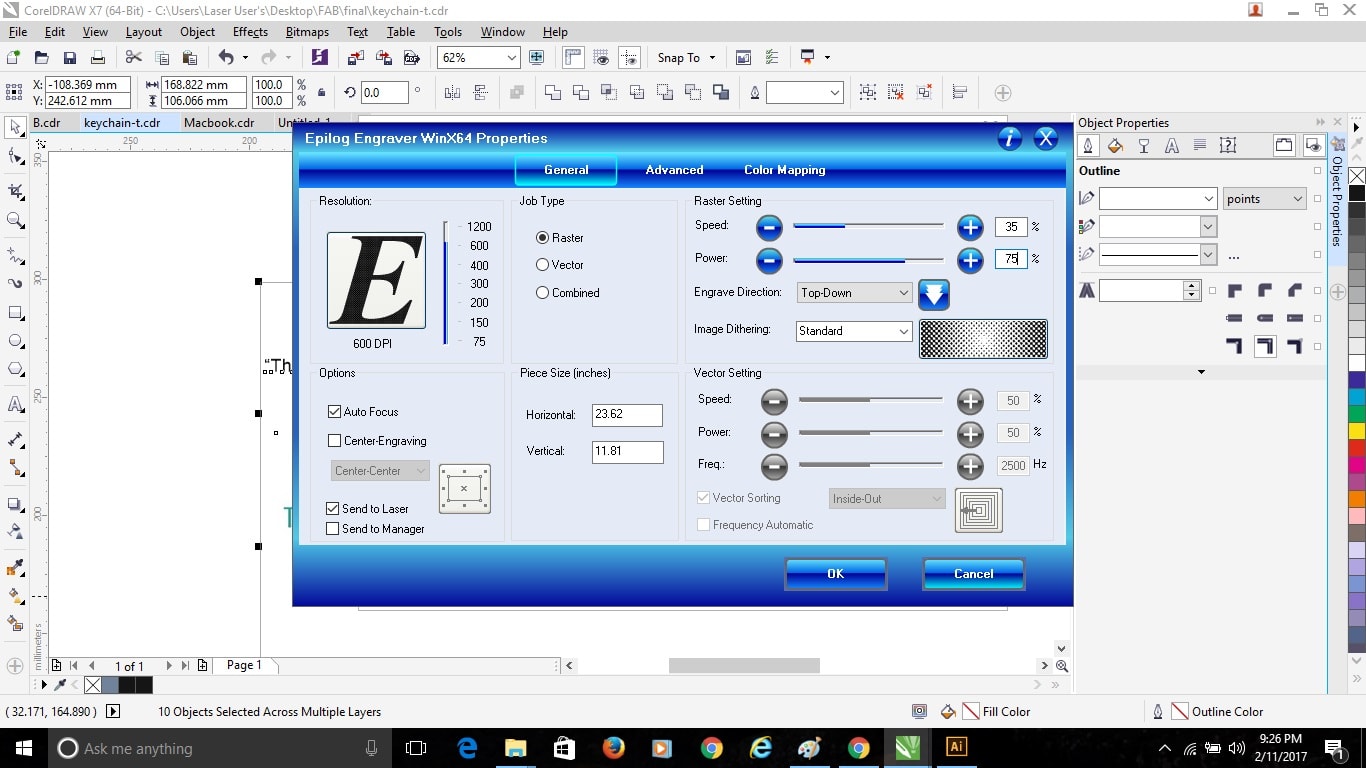Select the Zoom tool in toolbox

(15, 220)
